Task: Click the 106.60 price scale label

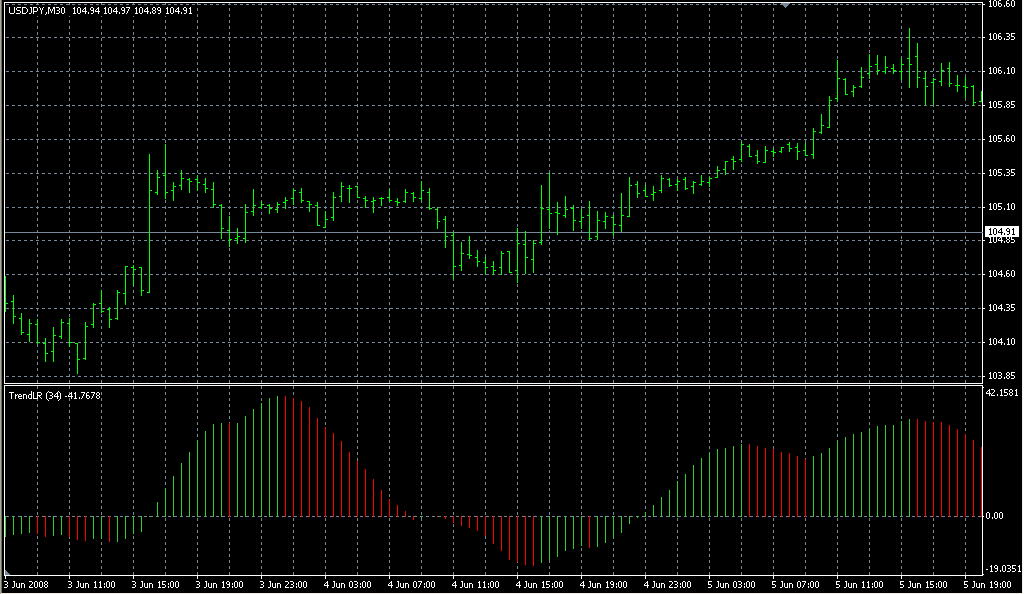Action: (1001, 5)
